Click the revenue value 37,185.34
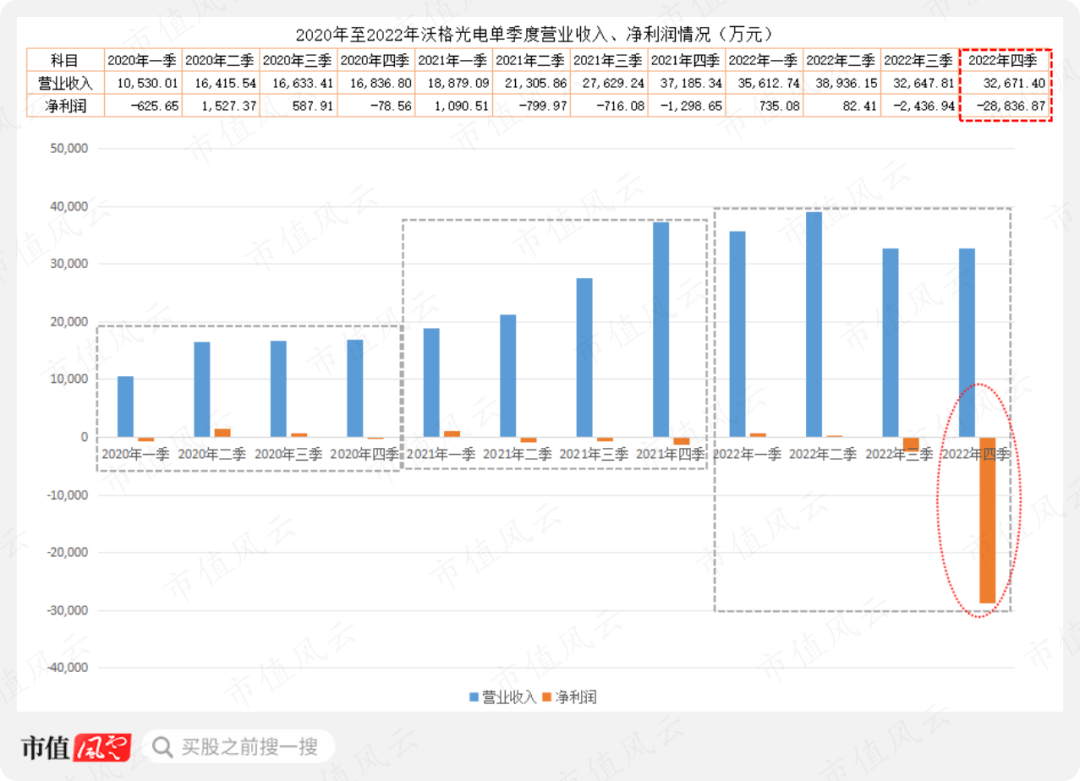1080x781 pixels. coord(691,83)
